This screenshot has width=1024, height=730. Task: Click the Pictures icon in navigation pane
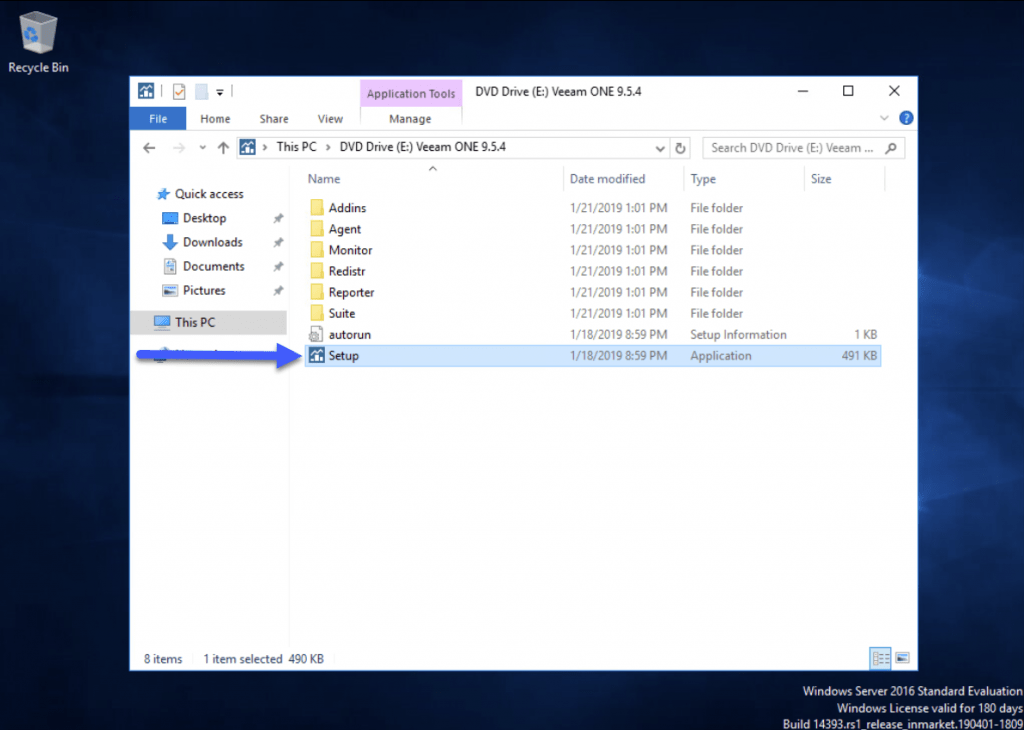click(170, 291)
